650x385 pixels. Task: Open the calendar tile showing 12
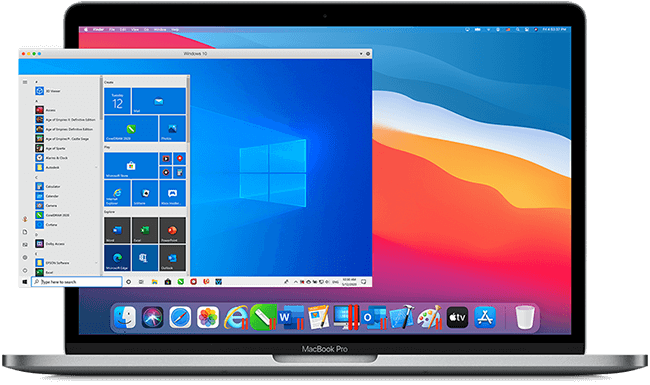point(117,101)
